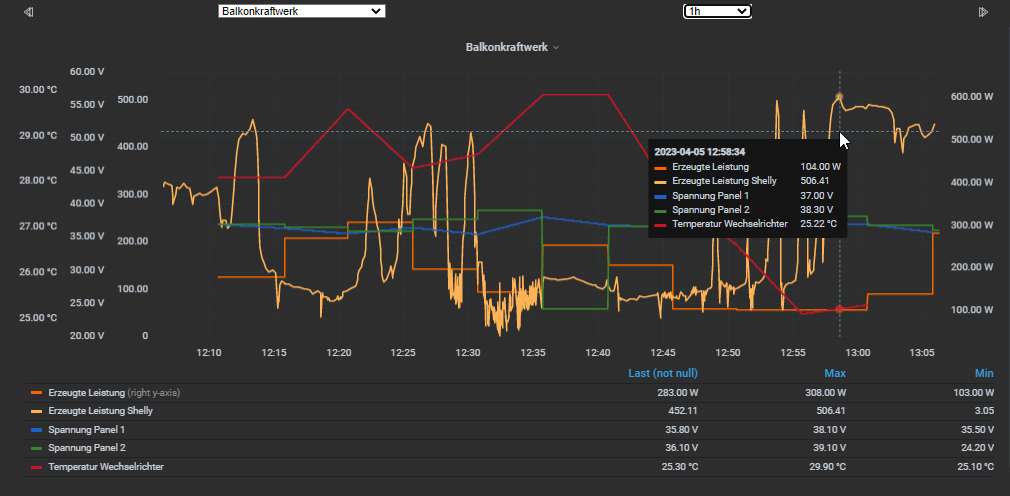Click the 506.41 max value in legend table
This screenshot has height=496, width=1010.
833,410
